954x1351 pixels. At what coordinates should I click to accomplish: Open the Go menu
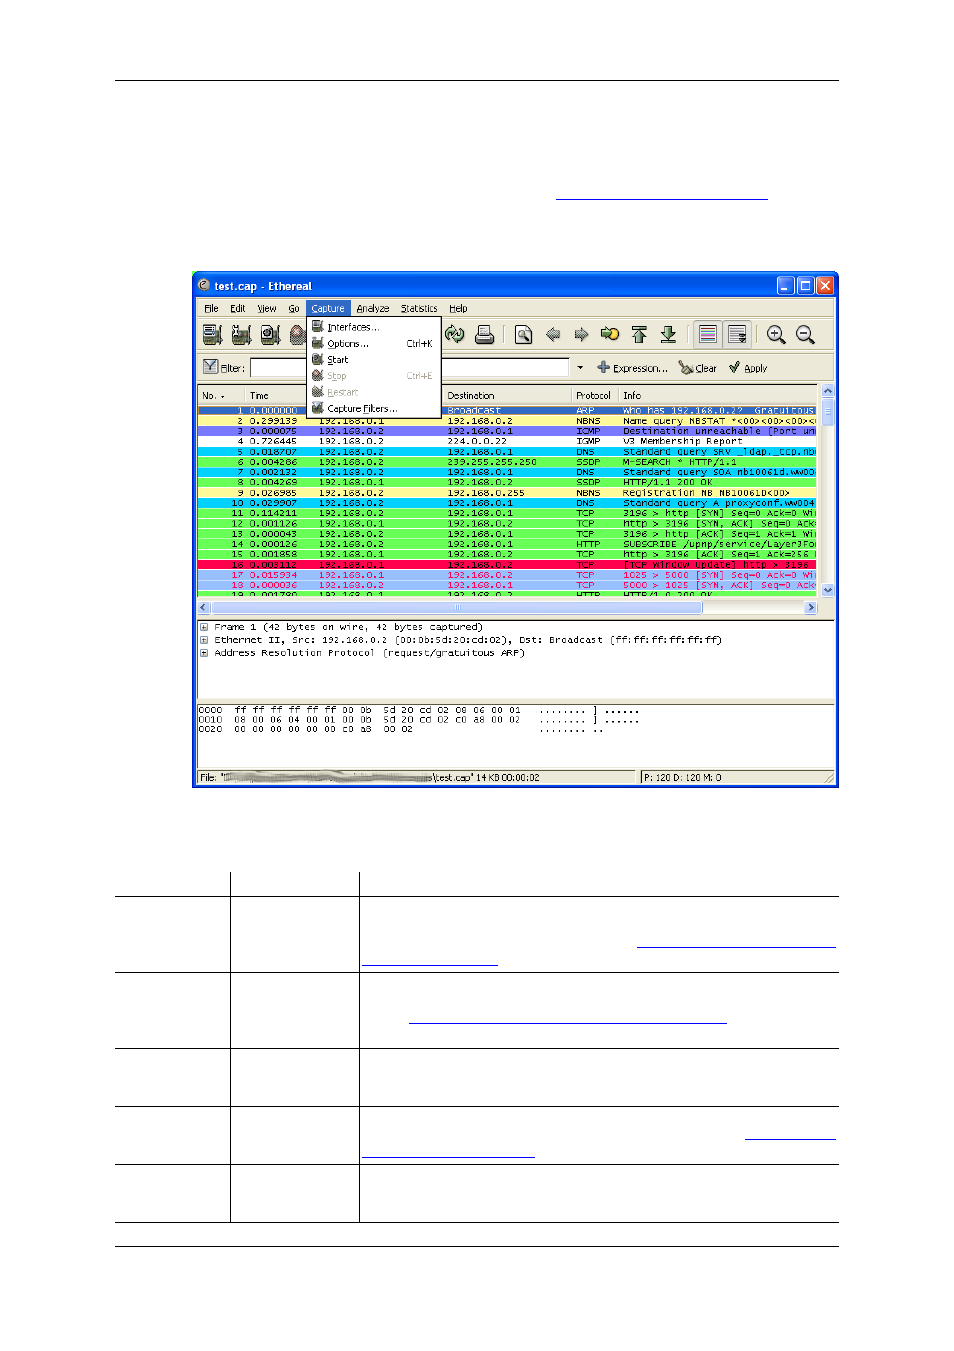(x=294, y=309)
